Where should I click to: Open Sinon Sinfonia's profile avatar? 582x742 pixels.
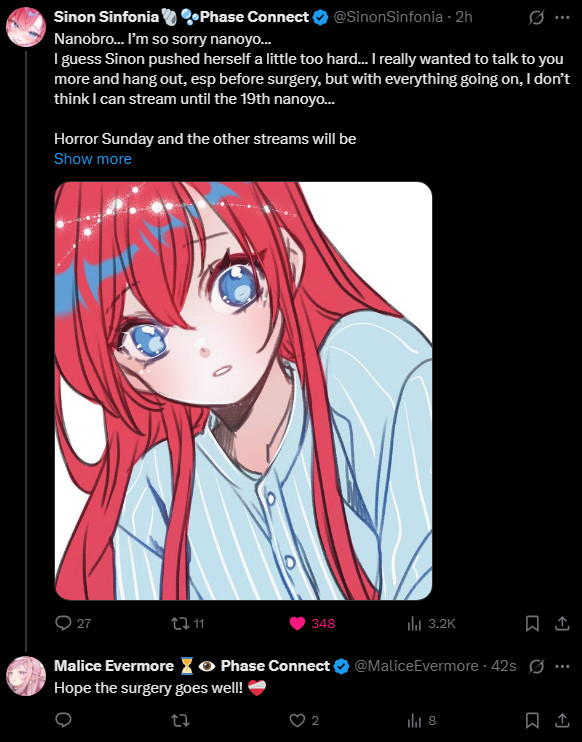(26, 26)
